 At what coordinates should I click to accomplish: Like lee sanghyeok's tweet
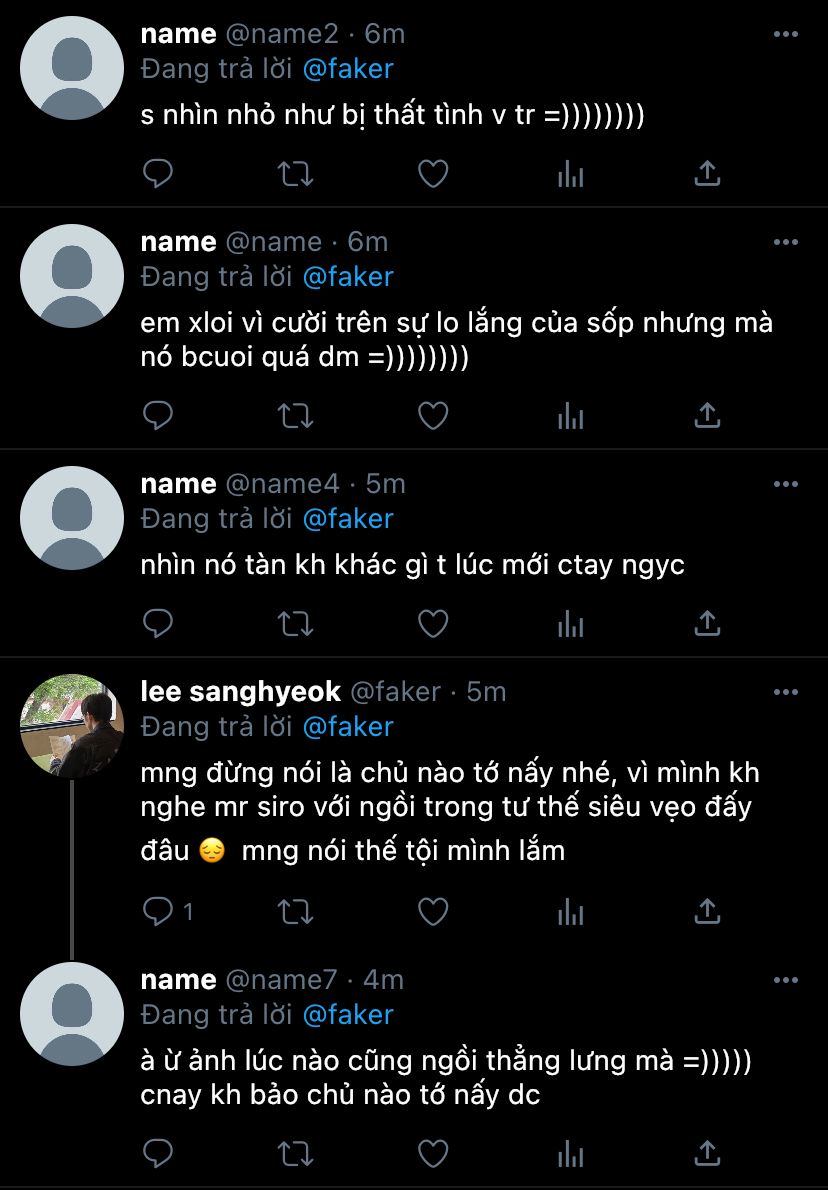point(432,911)
